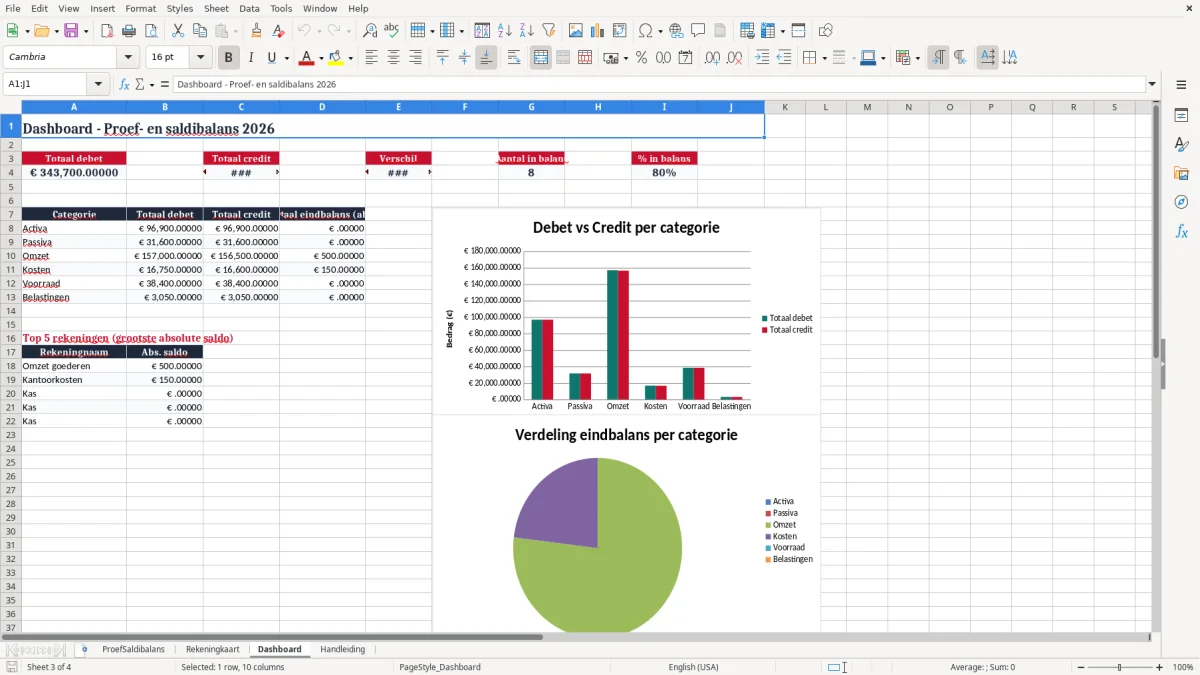
Task: Insert a comment
Action: click(x=698, y=31)
